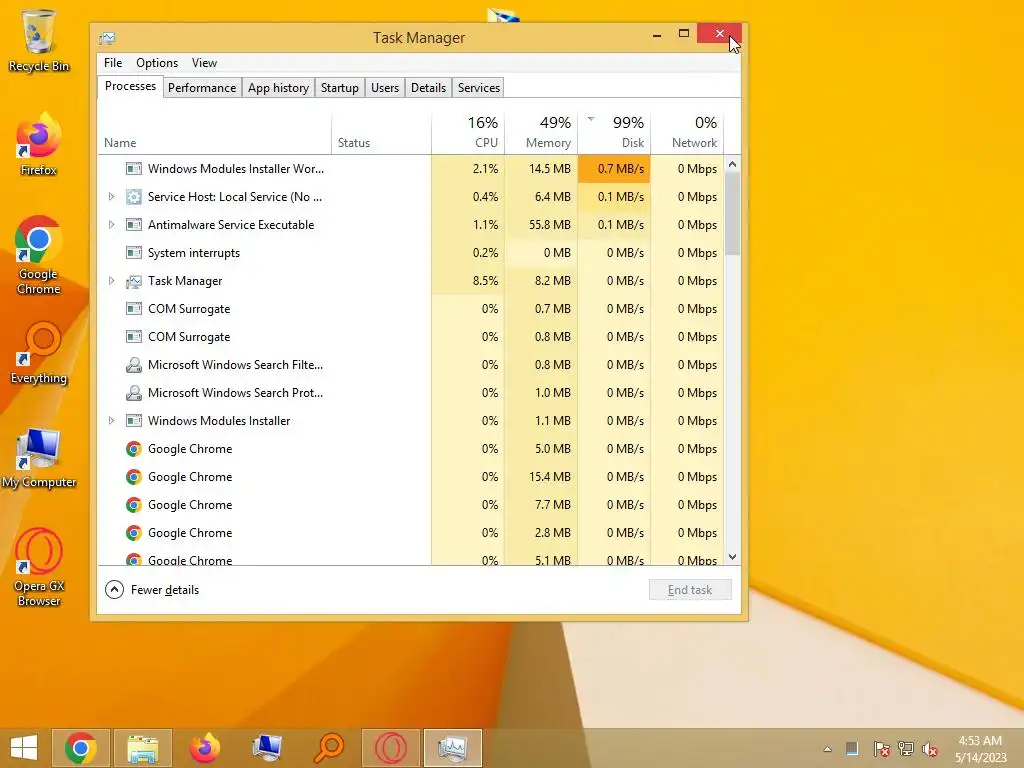
Task: Click the Task Manager process row icon
Action: pos(134,281)
